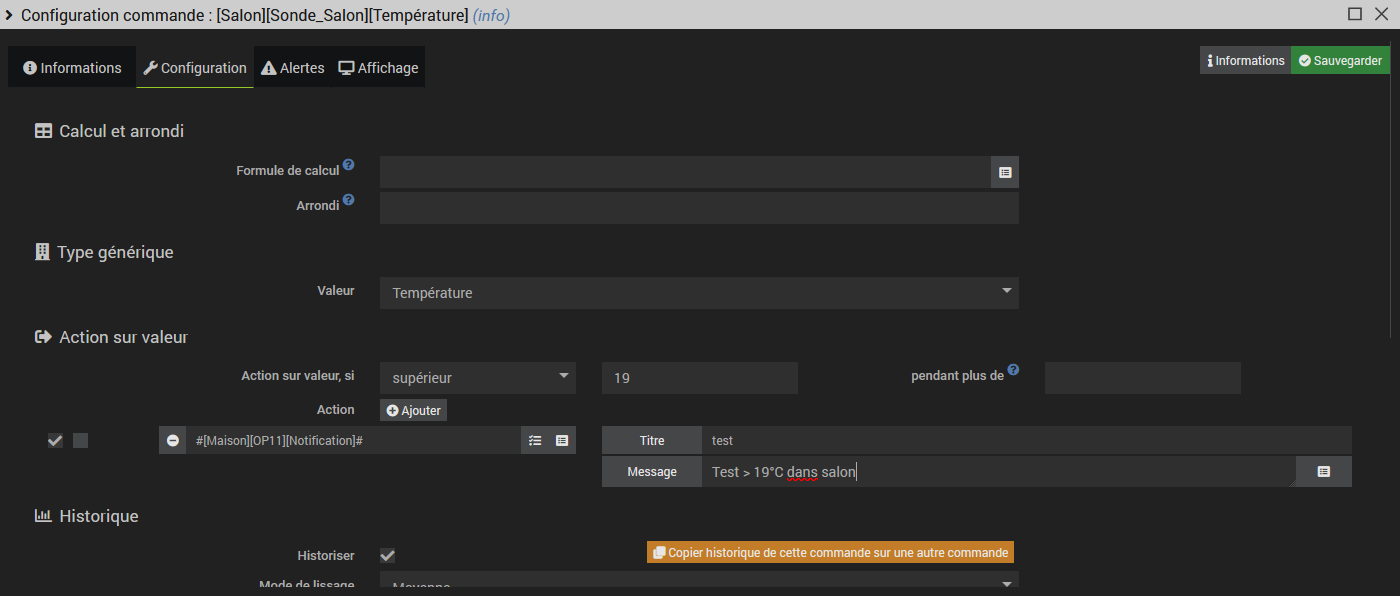This screenshot has height=596, width=1400.
Task: Click the pendant plus de help icon
Action: point(1013,370)
